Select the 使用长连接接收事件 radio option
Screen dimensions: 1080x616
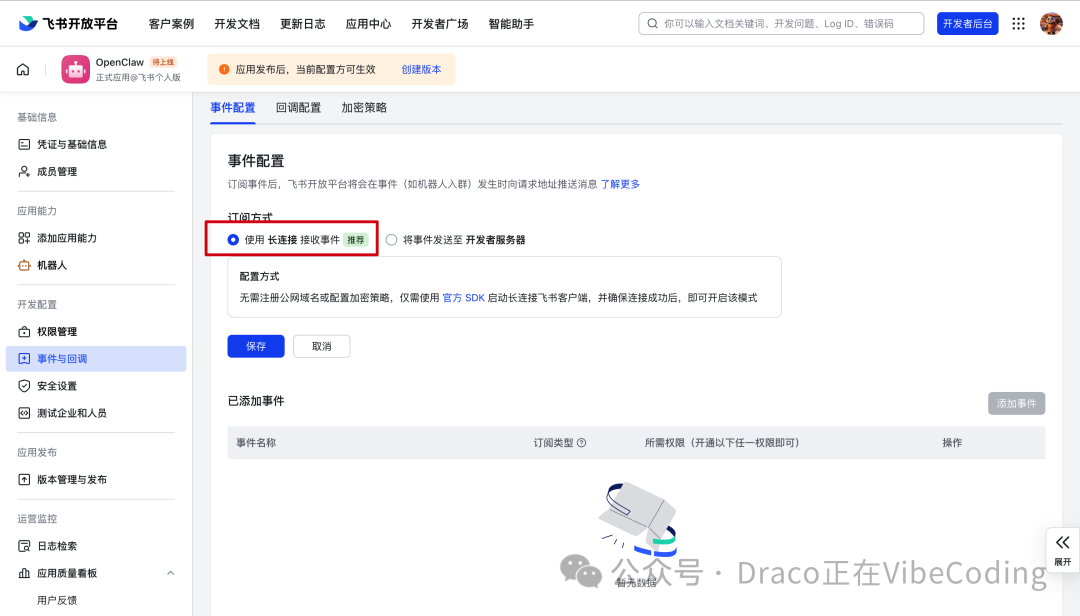[230, 240]
